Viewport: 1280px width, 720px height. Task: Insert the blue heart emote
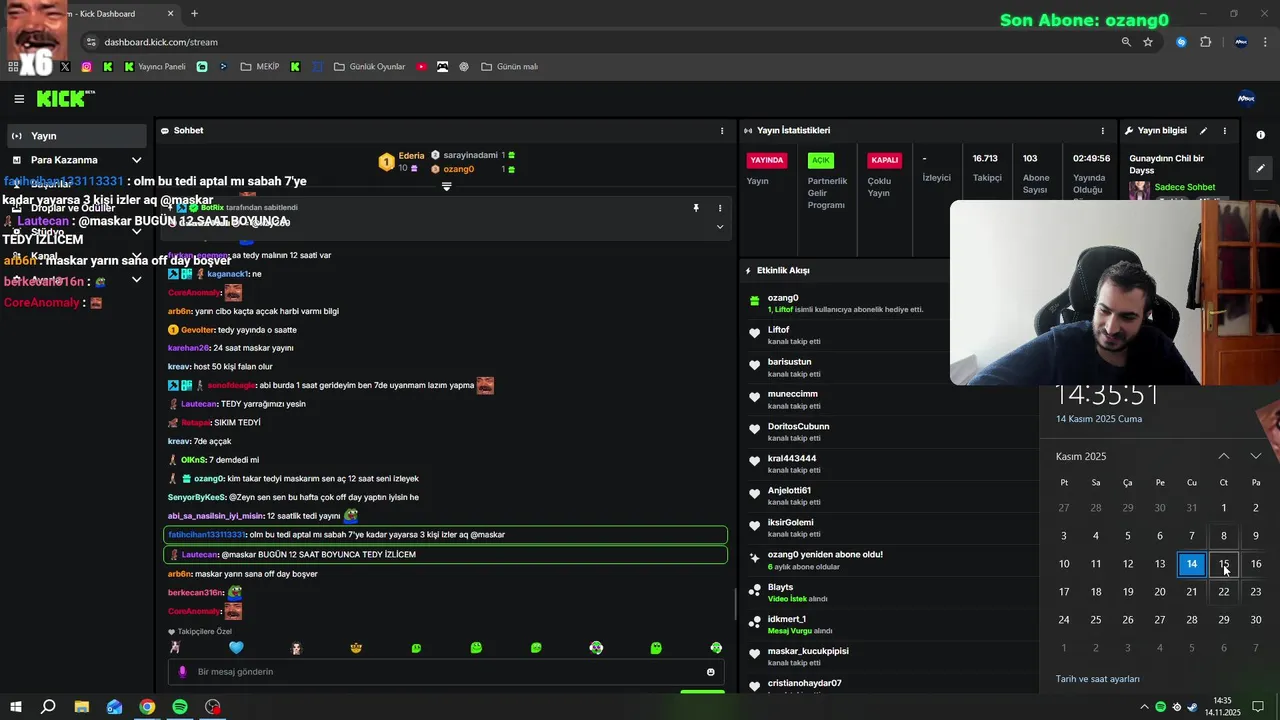click(236, 648)
